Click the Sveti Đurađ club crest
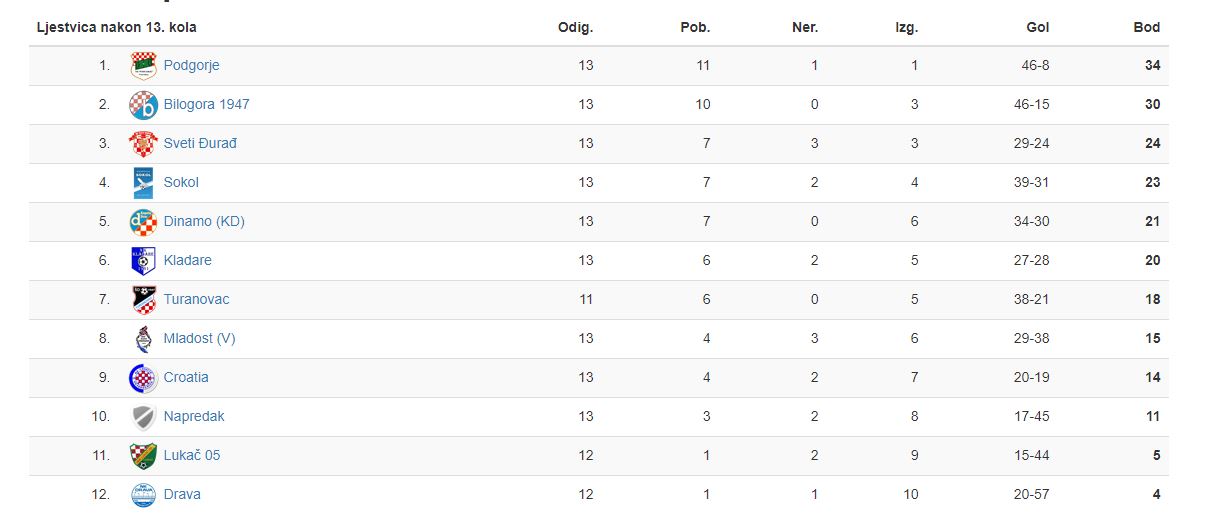 [x=144, y=144]
